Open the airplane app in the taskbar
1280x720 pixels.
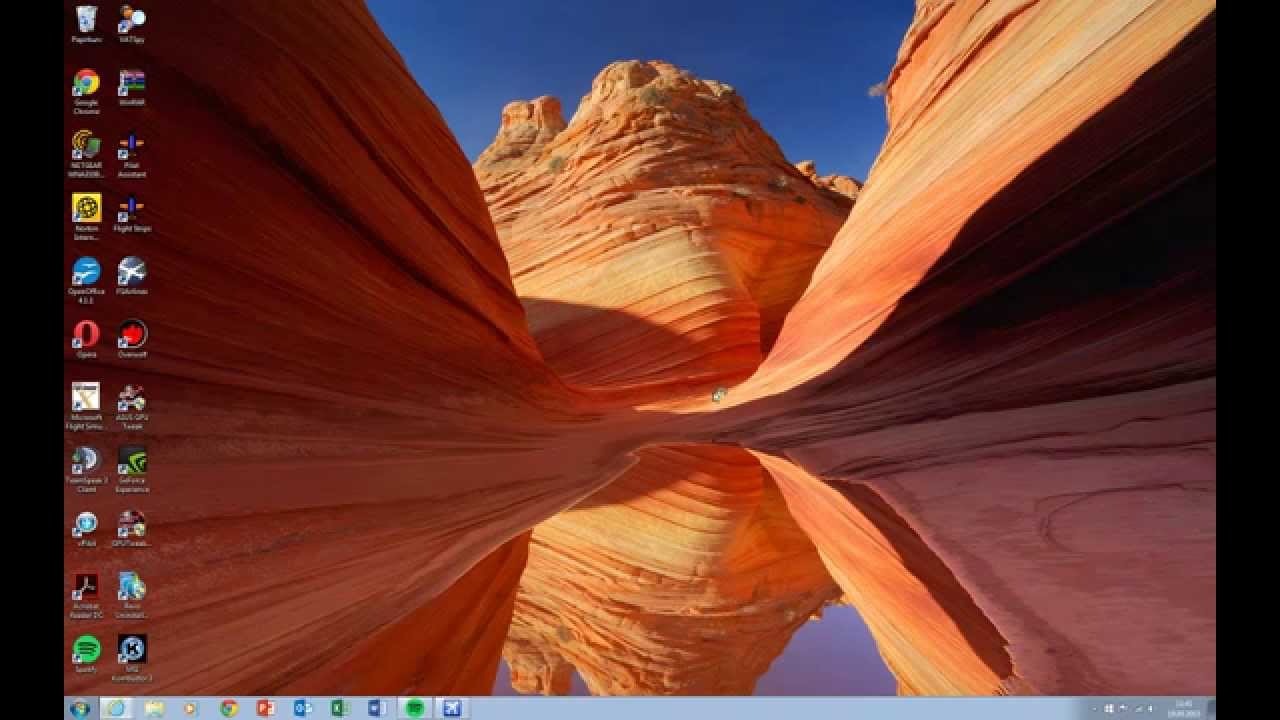pos(452,708)
